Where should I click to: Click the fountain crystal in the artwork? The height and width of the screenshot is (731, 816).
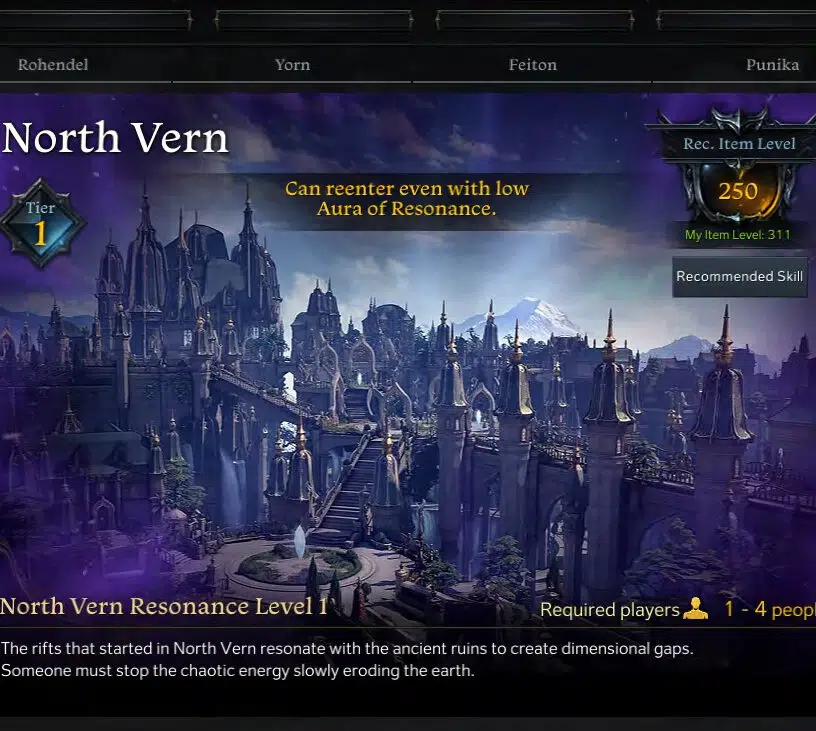pos(300,541)
